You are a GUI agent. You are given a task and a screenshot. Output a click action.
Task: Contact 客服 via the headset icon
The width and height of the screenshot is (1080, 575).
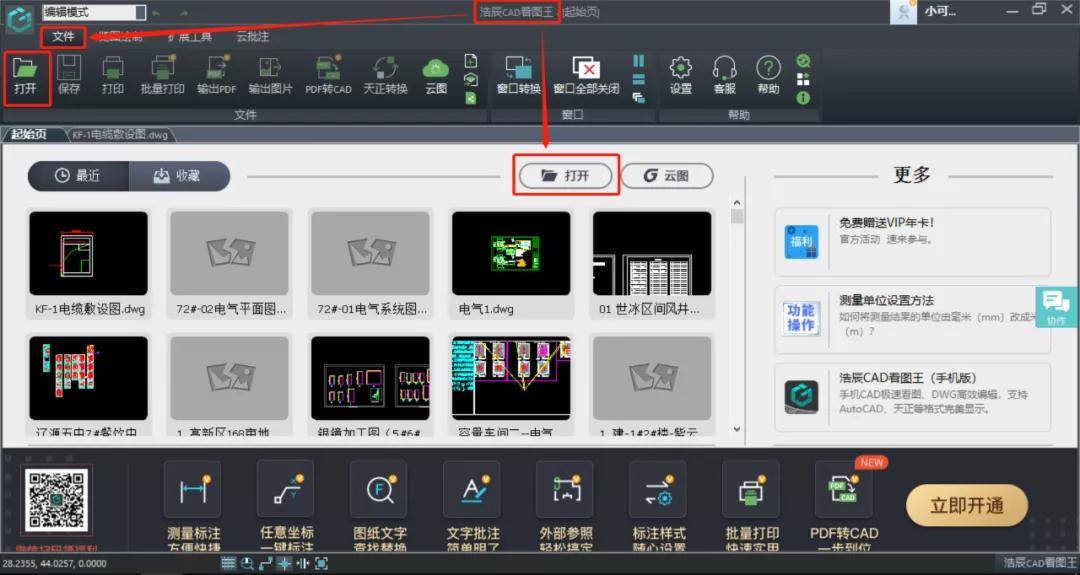(x=725, y=75)
